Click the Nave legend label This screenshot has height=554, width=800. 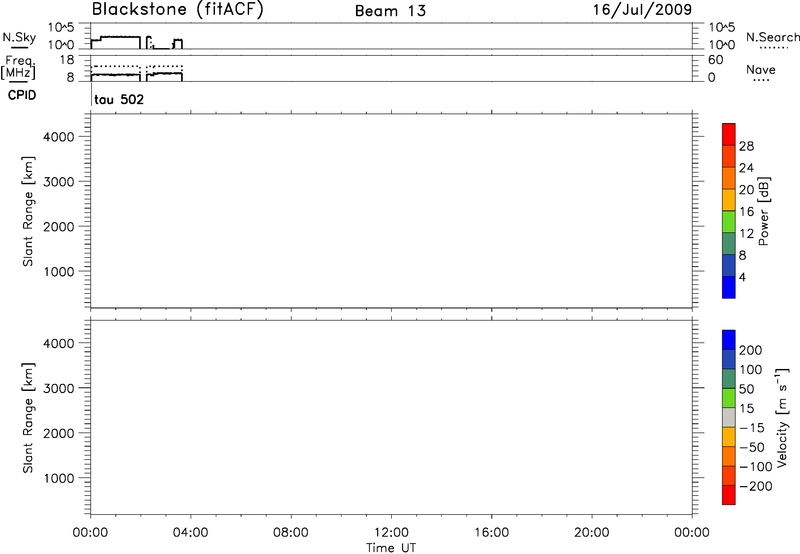761,69
